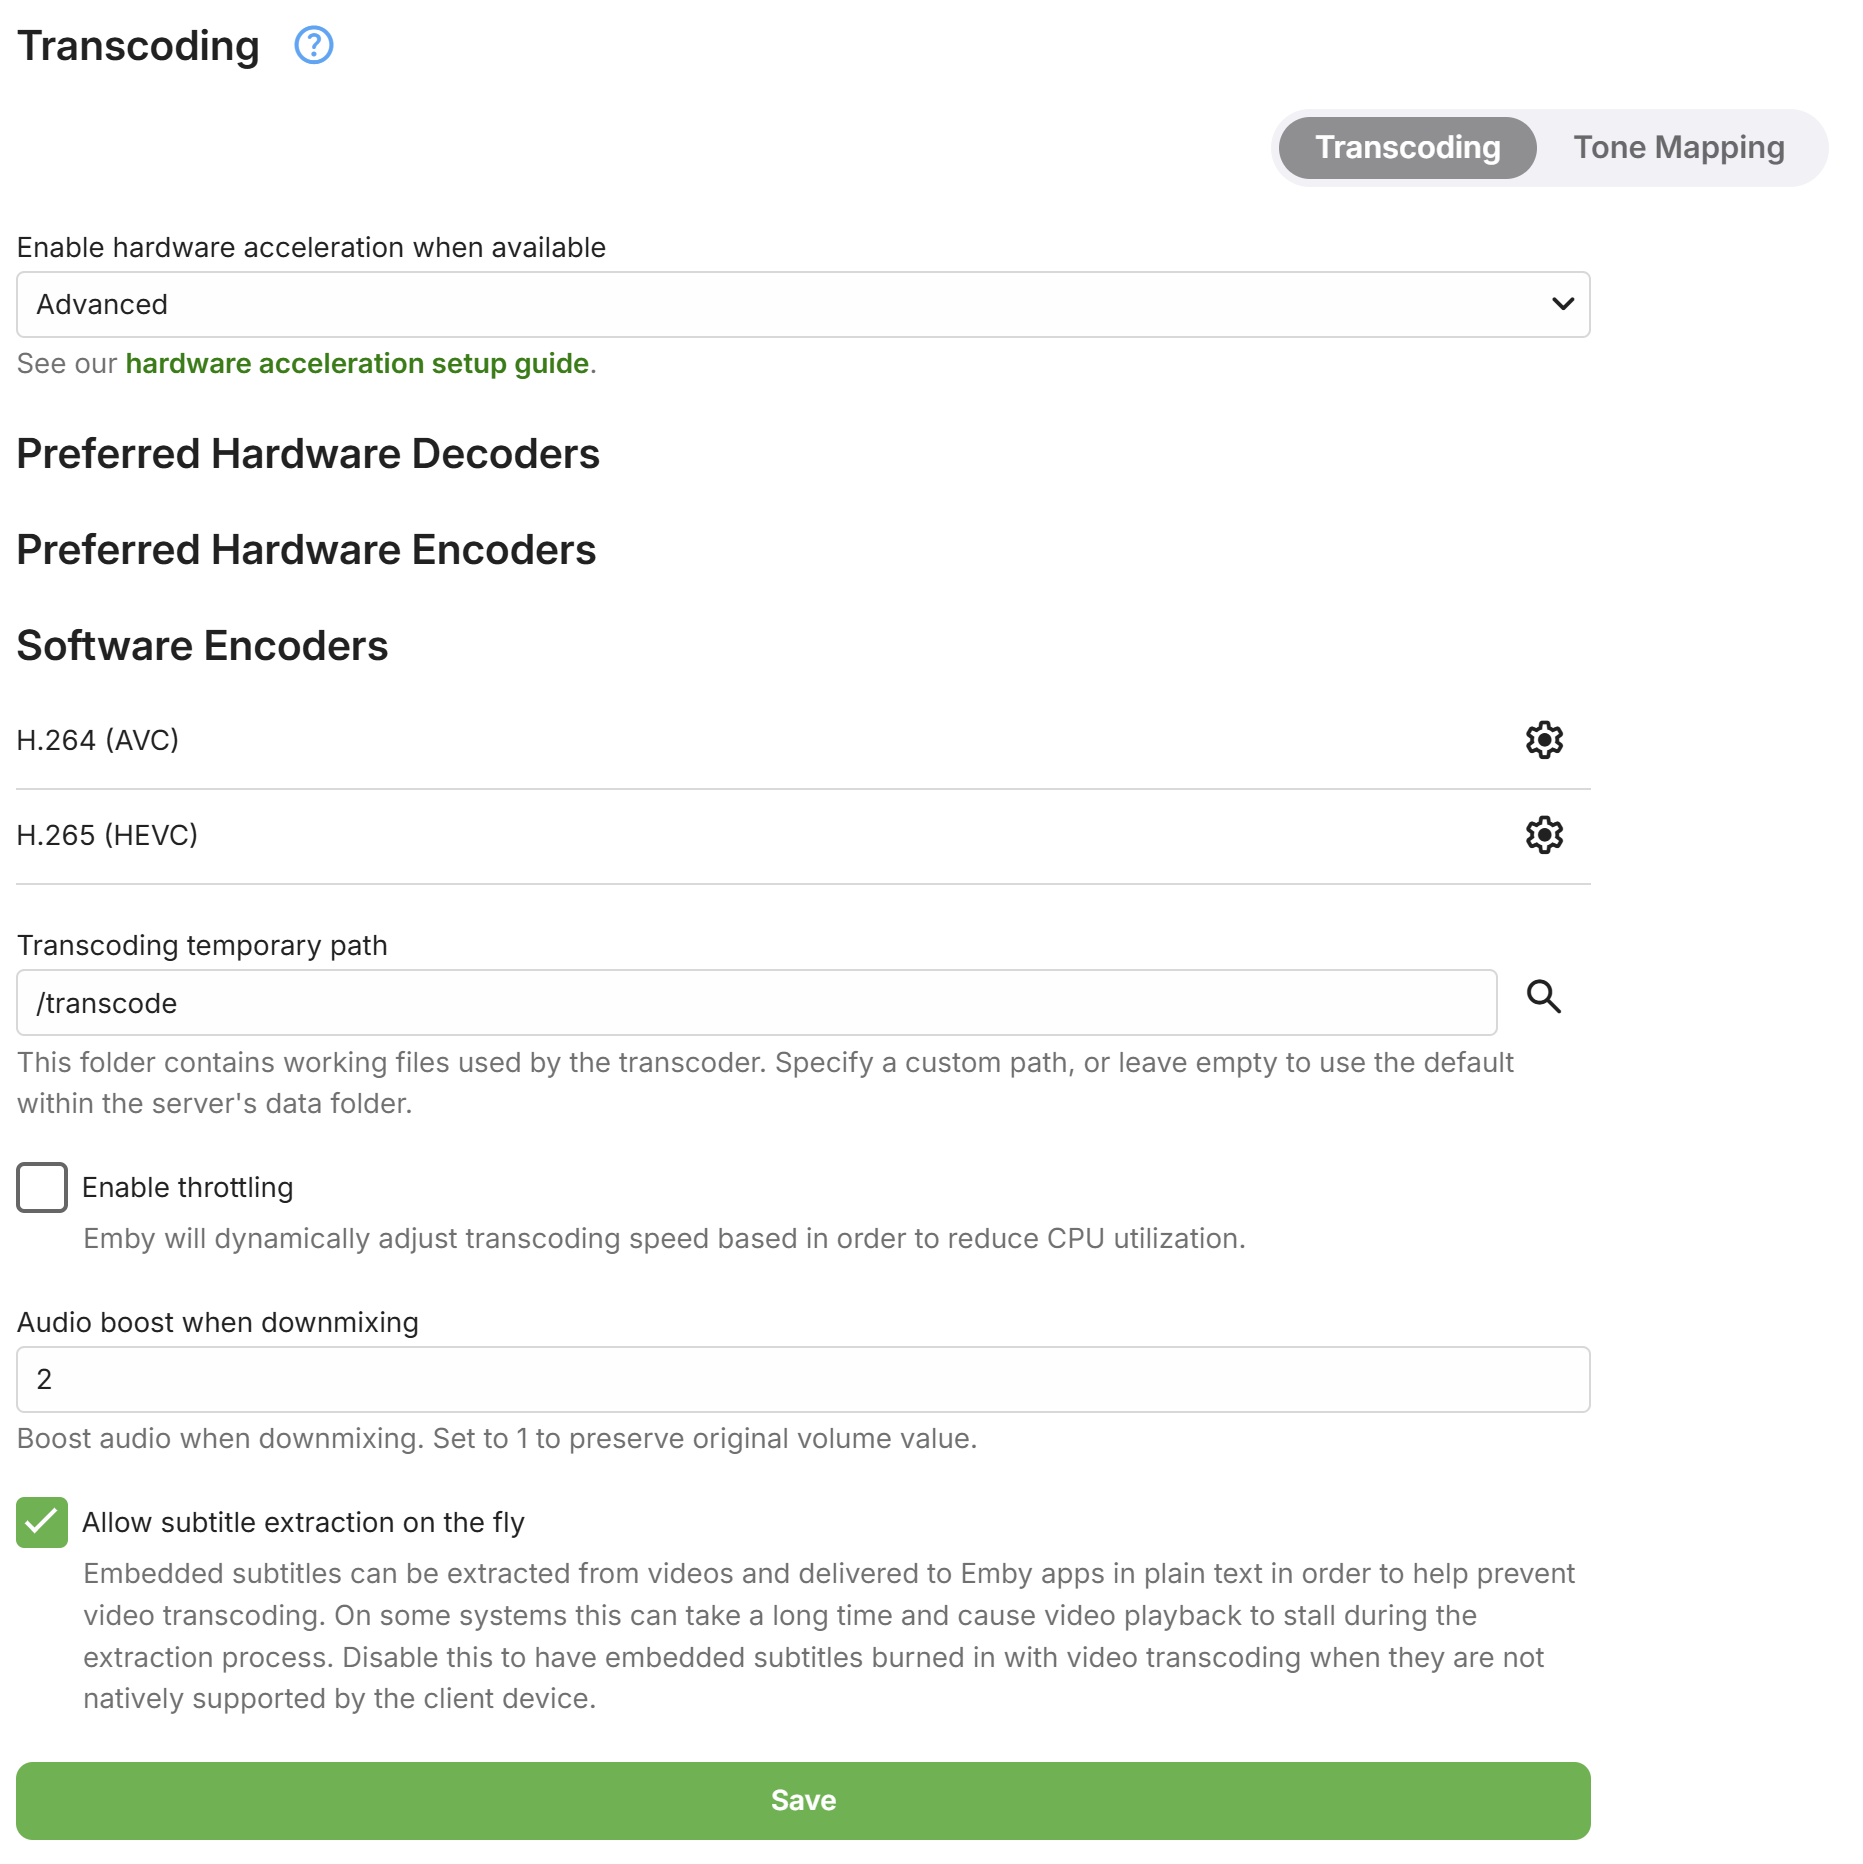
Task: Uncheck Allow subtitle extraction on the fly
Action: (42, 1522)
